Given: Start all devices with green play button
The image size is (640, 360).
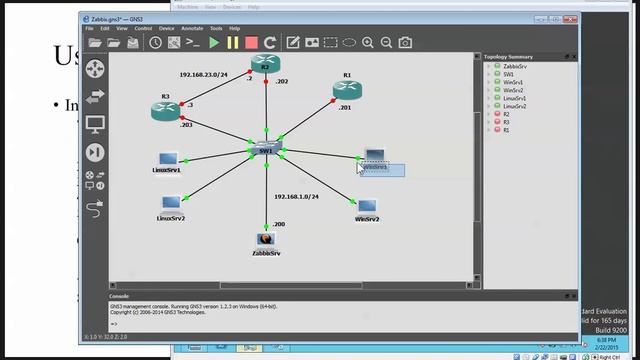Looking at the screenshot, I should point(214,42).
